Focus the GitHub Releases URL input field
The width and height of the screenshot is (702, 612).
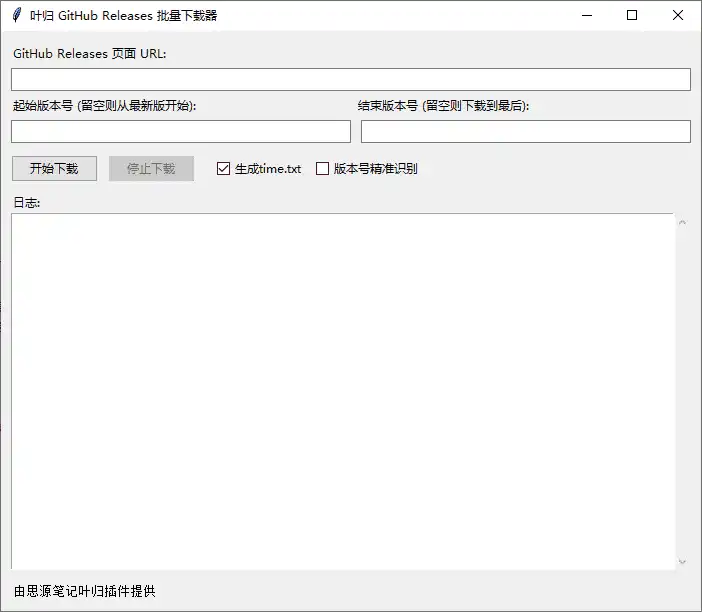click(x=351, y=80)
